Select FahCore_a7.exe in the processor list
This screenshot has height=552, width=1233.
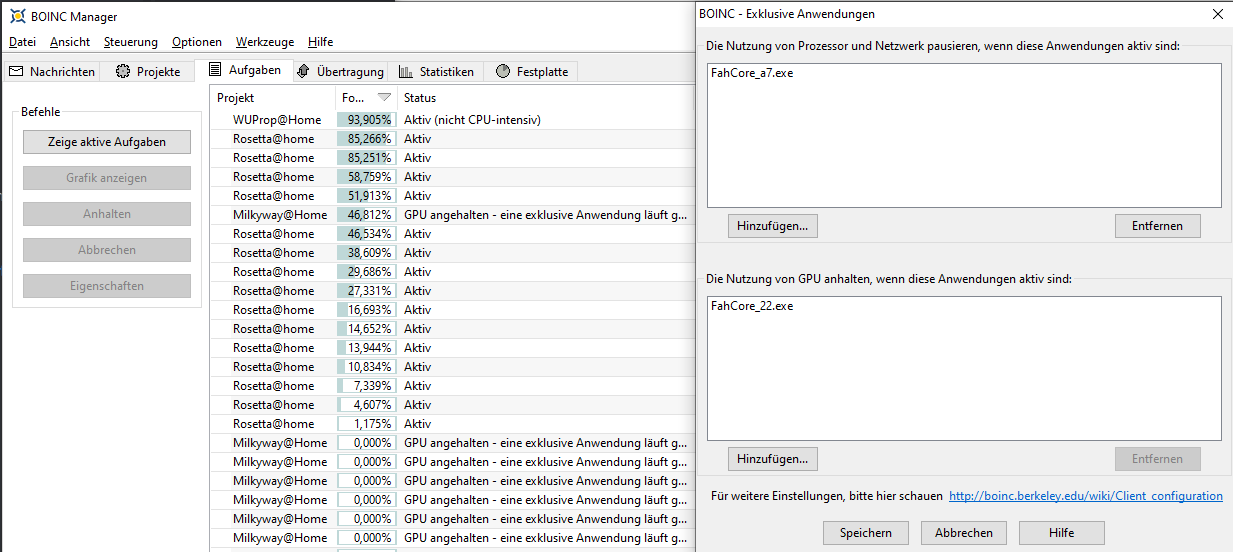click(751, 74)
